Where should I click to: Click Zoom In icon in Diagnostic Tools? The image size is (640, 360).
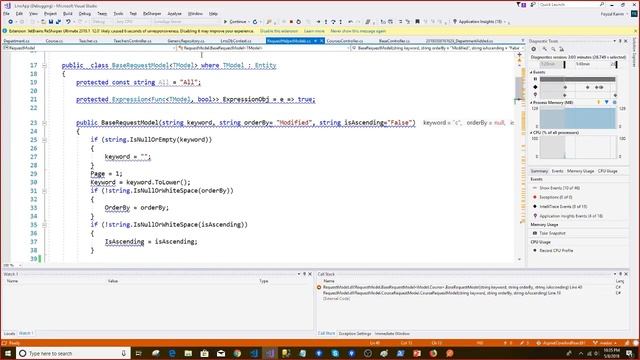click(545, 49)
